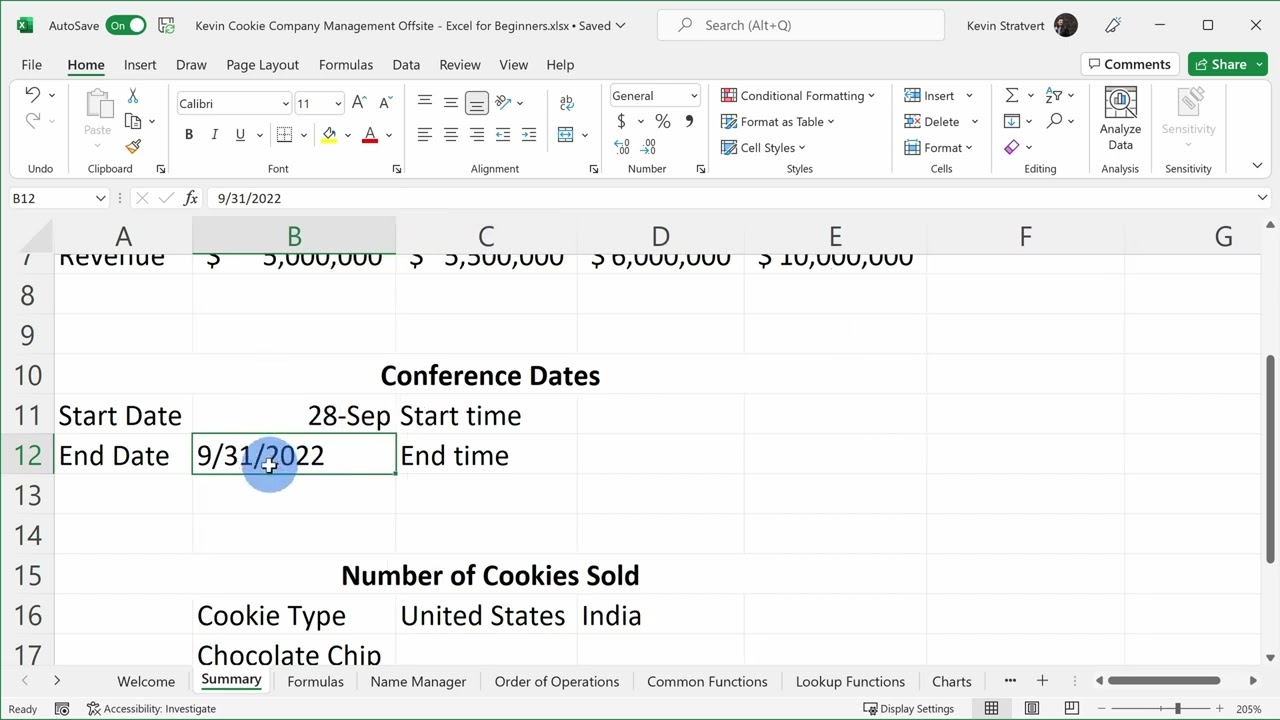Collapse the ribbon with chevron

tap(1257, 166)
